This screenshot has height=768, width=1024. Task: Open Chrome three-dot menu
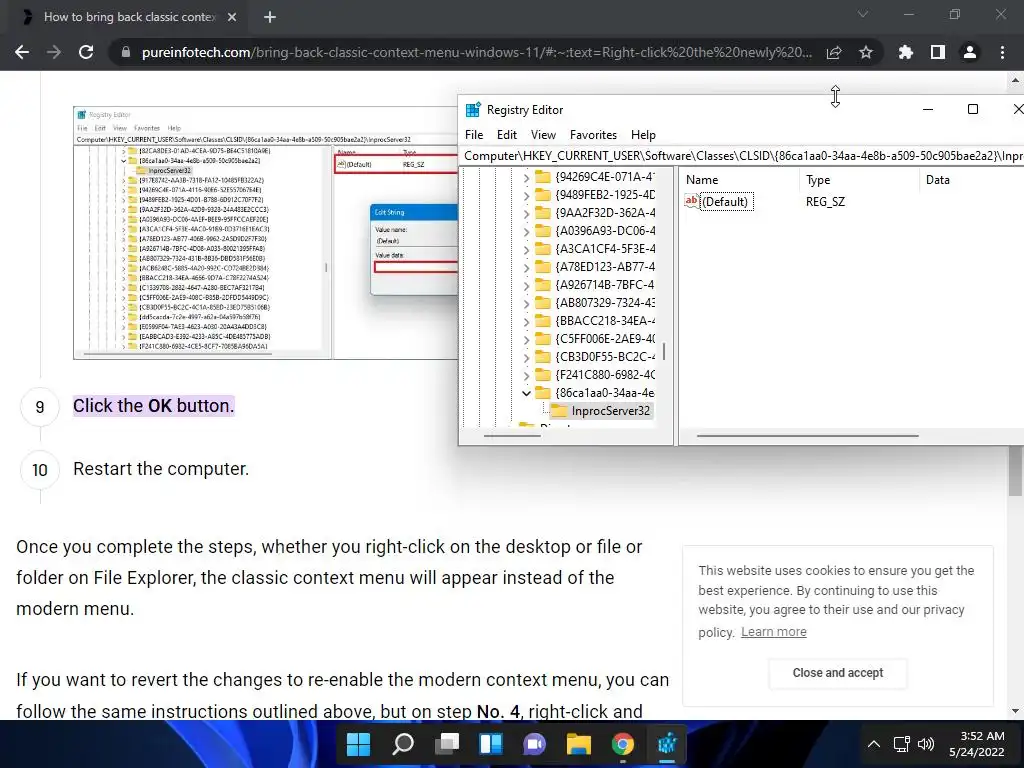pyautogui.click(x=1002, y=52)
